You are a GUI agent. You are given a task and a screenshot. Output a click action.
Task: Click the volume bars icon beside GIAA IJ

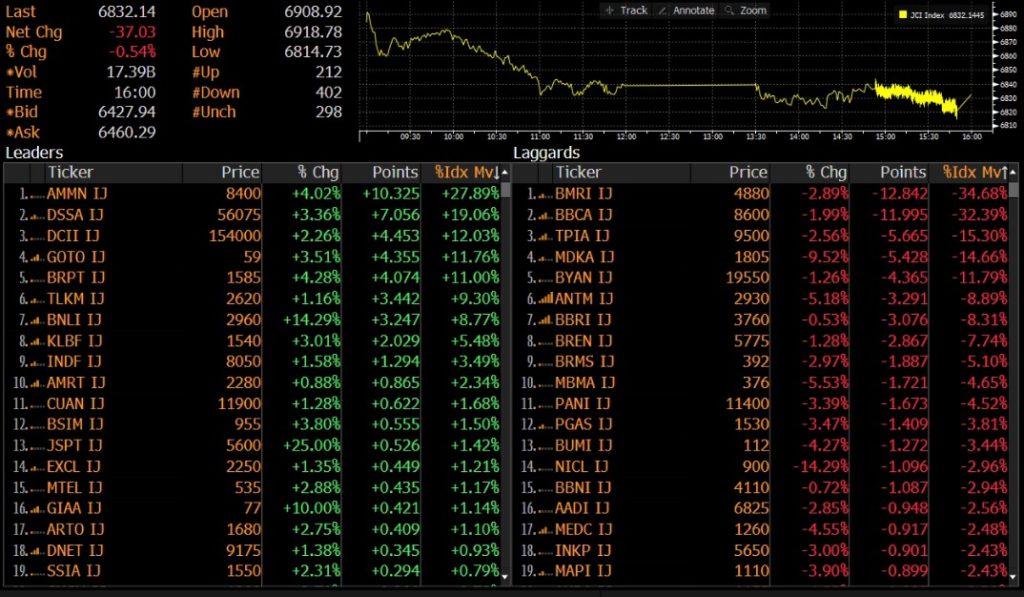tap(37, 509)
